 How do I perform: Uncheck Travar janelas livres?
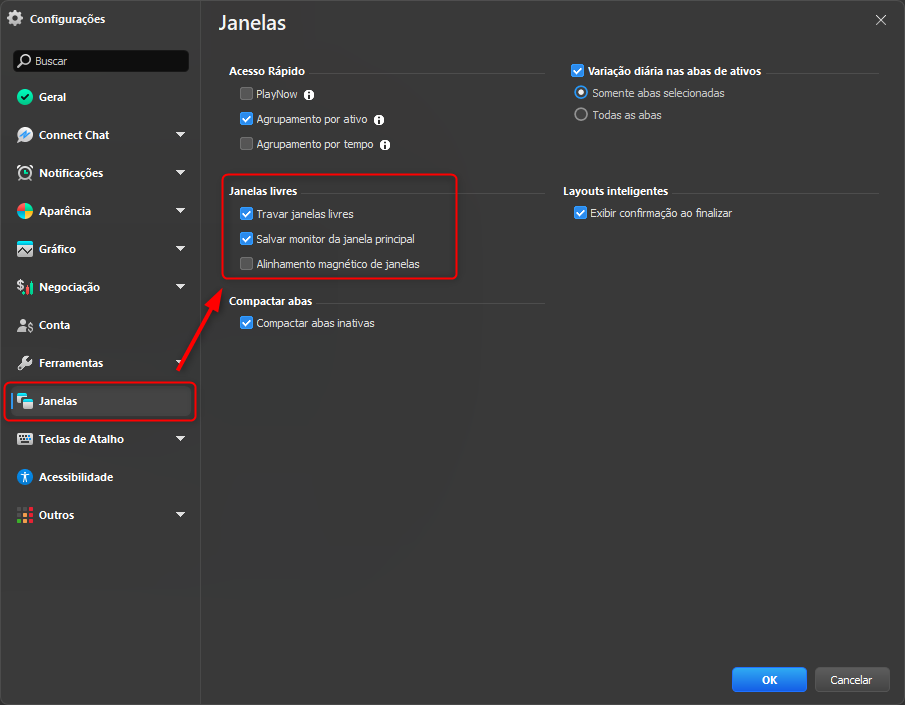click(x=246, y=214)
